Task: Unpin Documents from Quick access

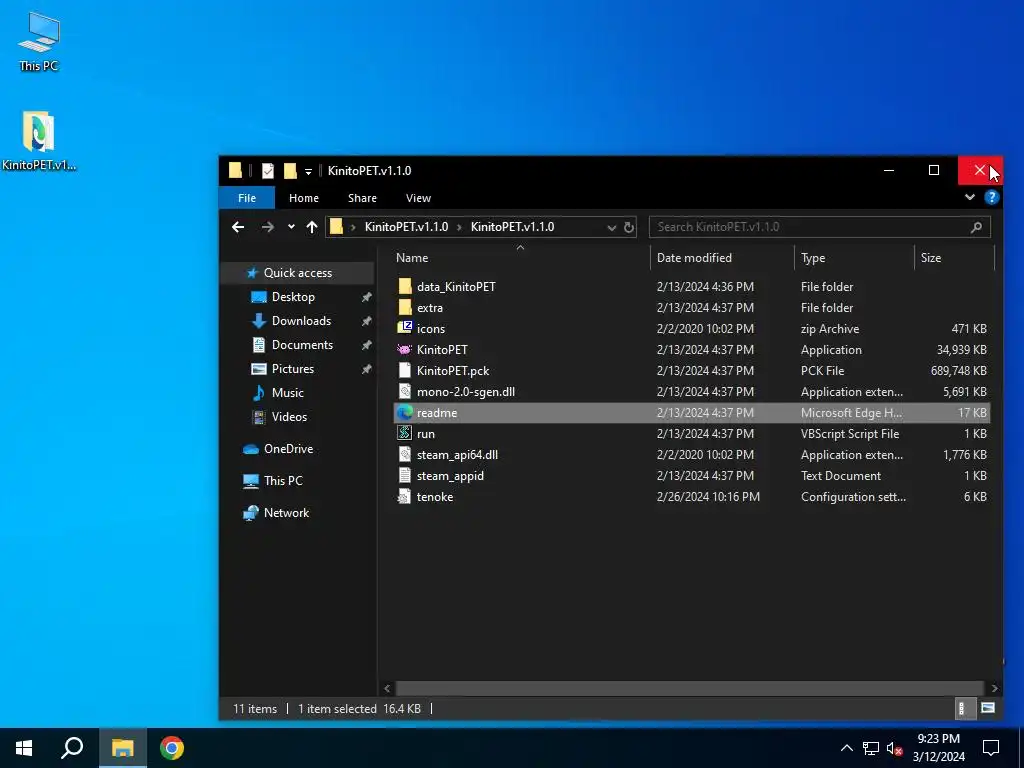Action: pos(366,345)
